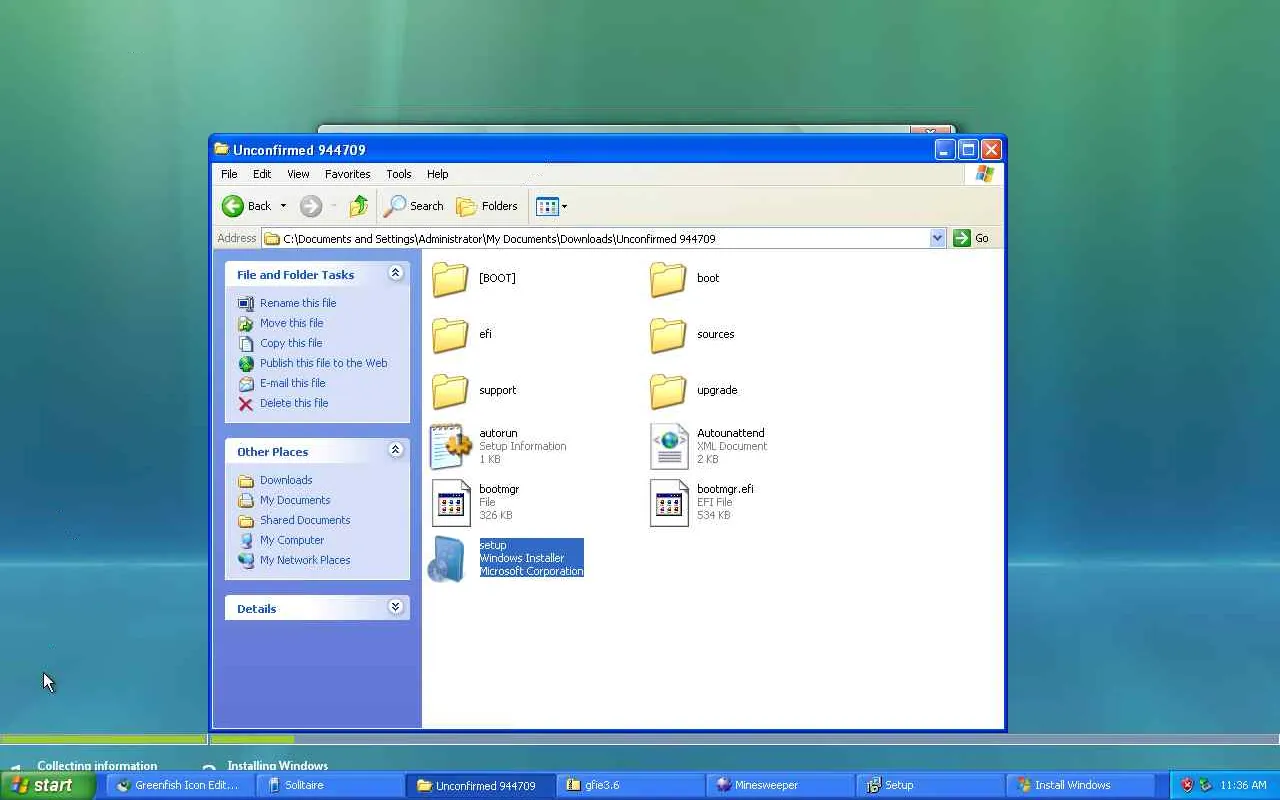
Task: Open the Views dropdown arrow
Action: [564, 207]
